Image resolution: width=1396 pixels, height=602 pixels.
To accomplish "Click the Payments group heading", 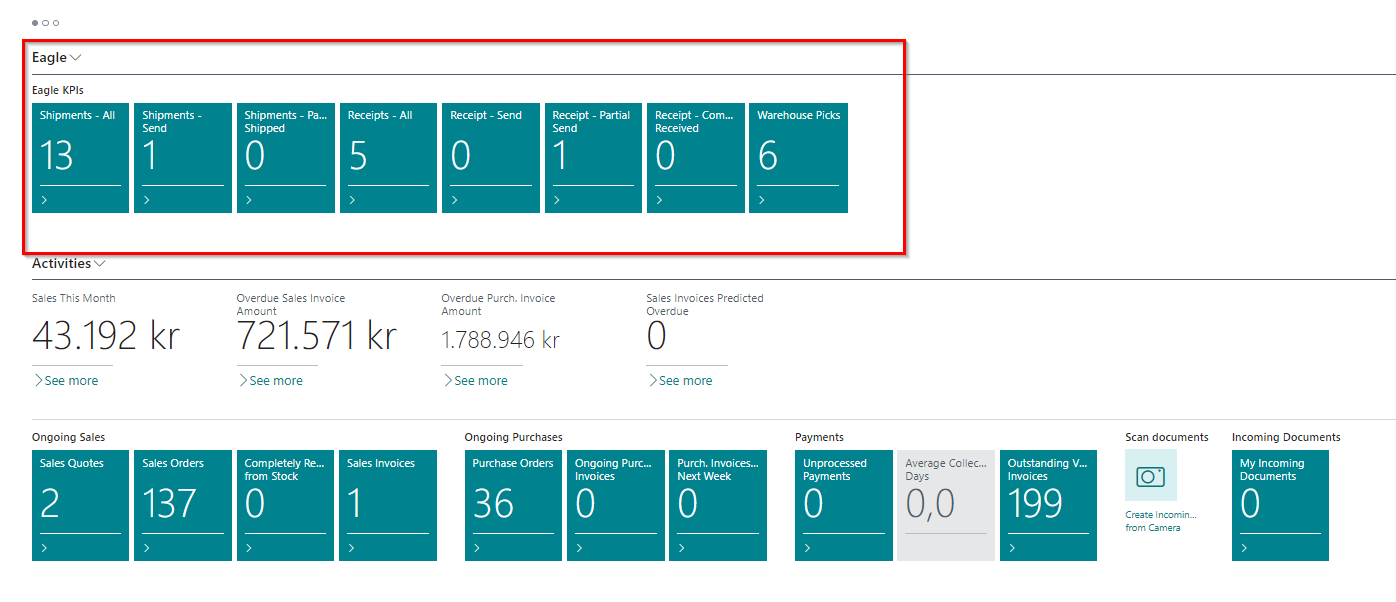I will point(819,437).
